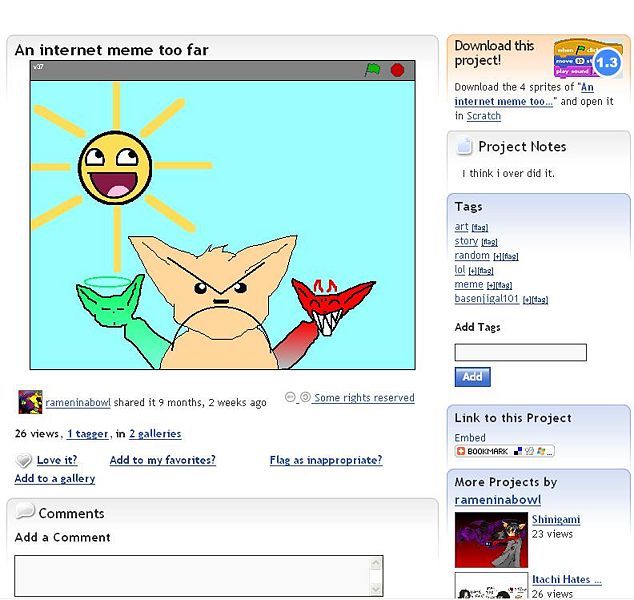Click the Scratch 1.3 download blocks icon
634x600 pixels.
587,59
